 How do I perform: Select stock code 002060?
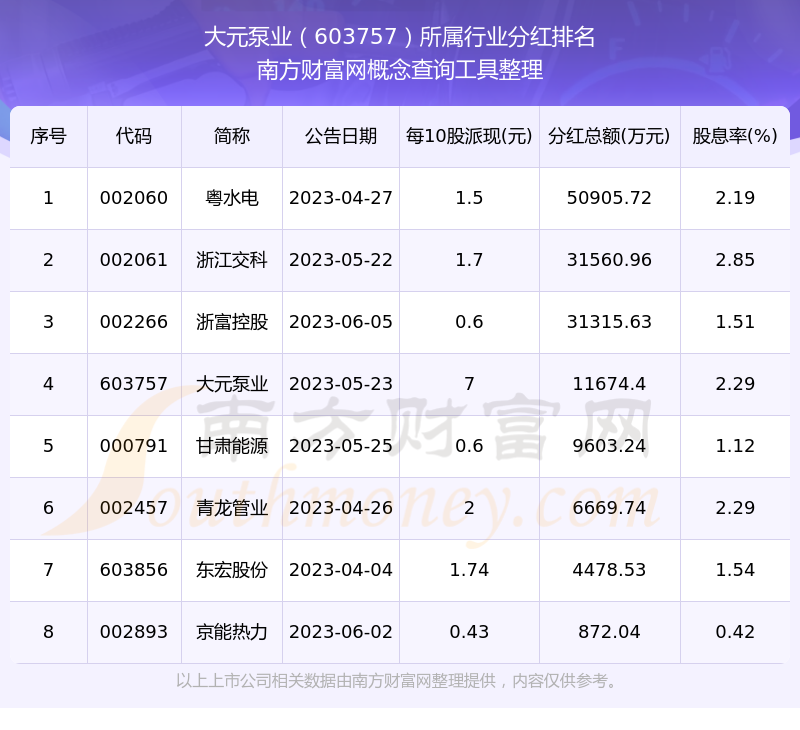click(x=134, y=198)
